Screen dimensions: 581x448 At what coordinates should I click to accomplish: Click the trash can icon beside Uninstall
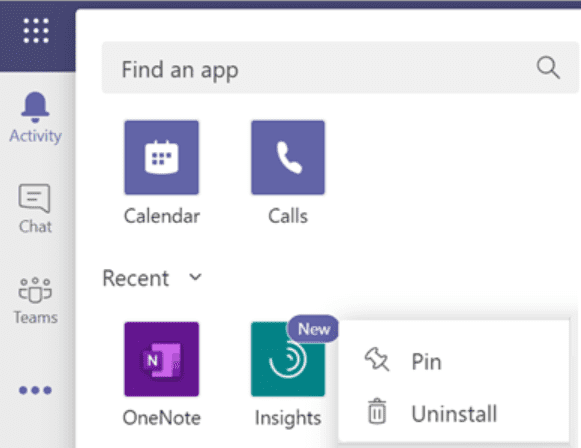[377, 411]
